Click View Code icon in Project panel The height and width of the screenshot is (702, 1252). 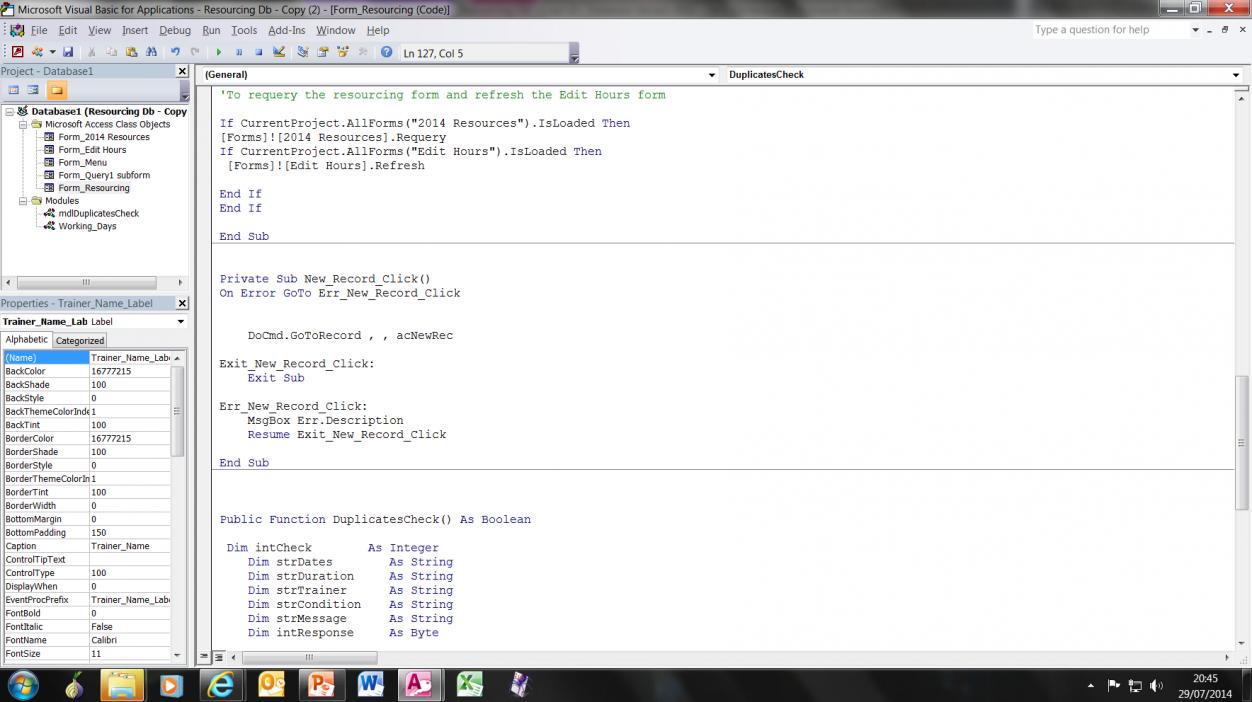(x=14, y=90)
